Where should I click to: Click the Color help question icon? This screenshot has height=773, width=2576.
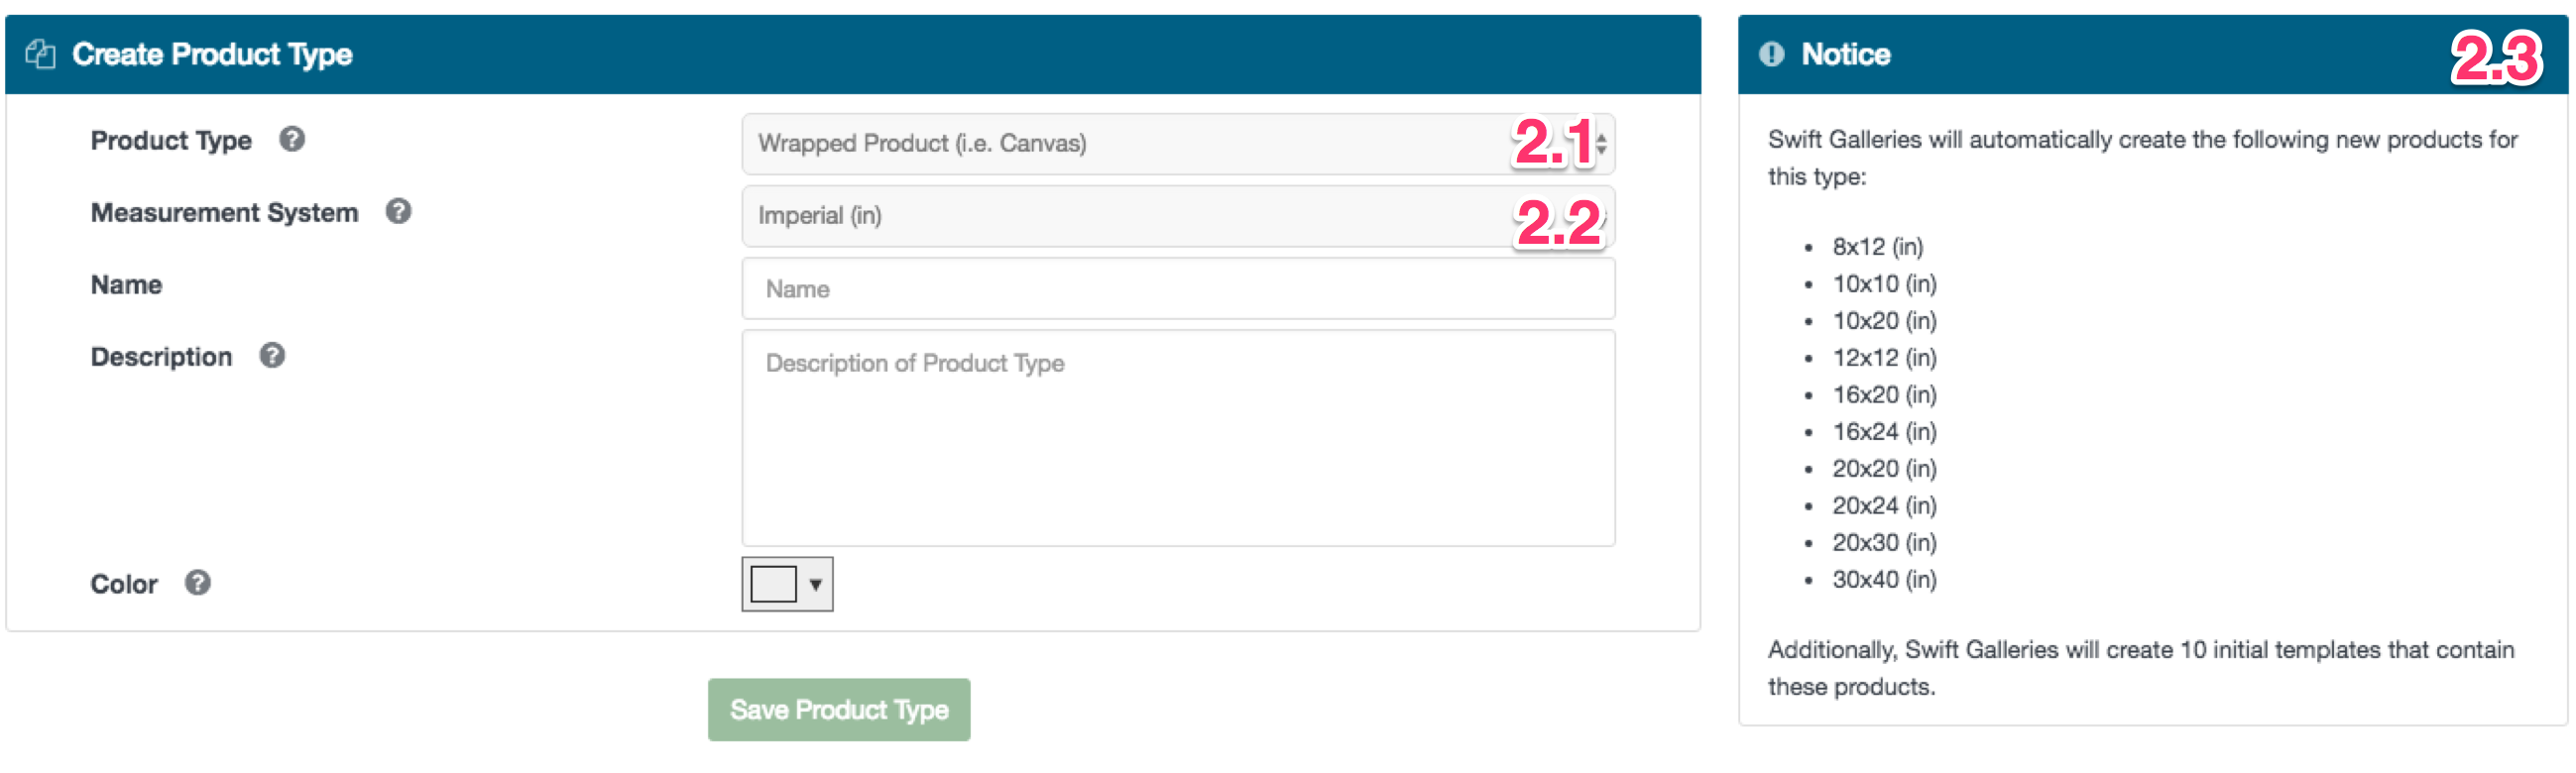point(198,582)
